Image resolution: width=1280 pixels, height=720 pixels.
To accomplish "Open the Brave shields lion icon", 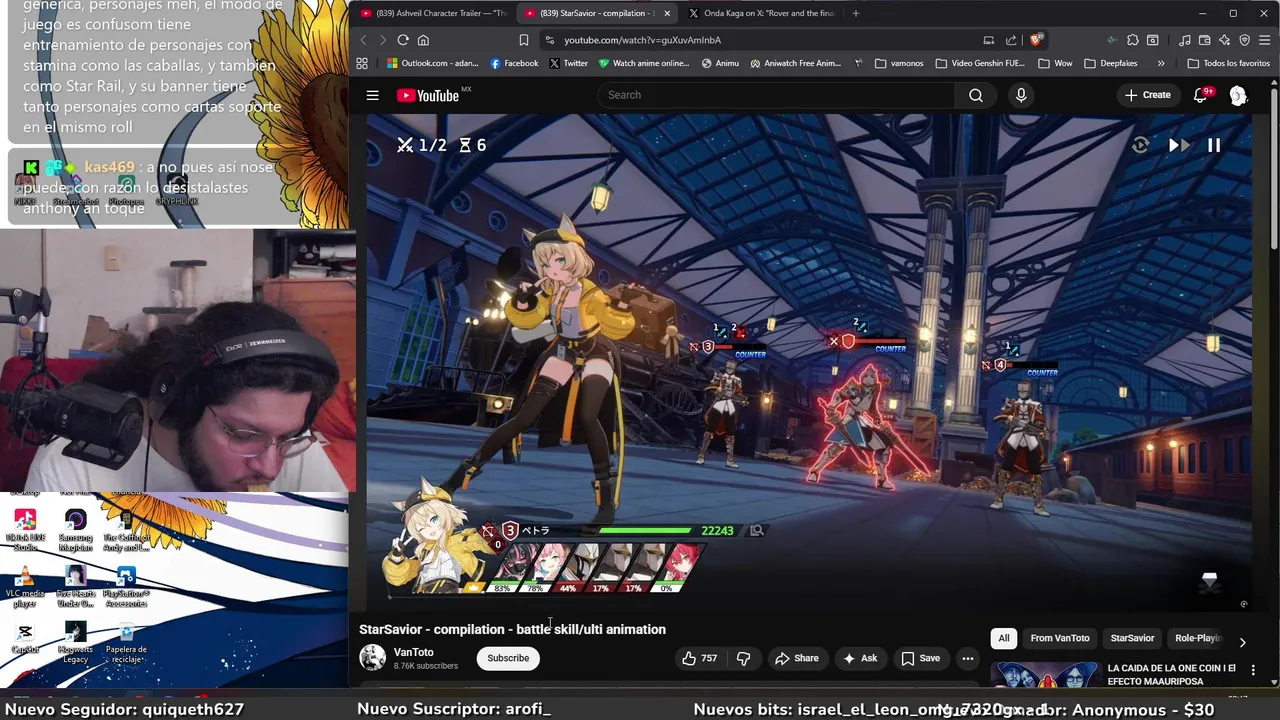I will [1036, 40].
